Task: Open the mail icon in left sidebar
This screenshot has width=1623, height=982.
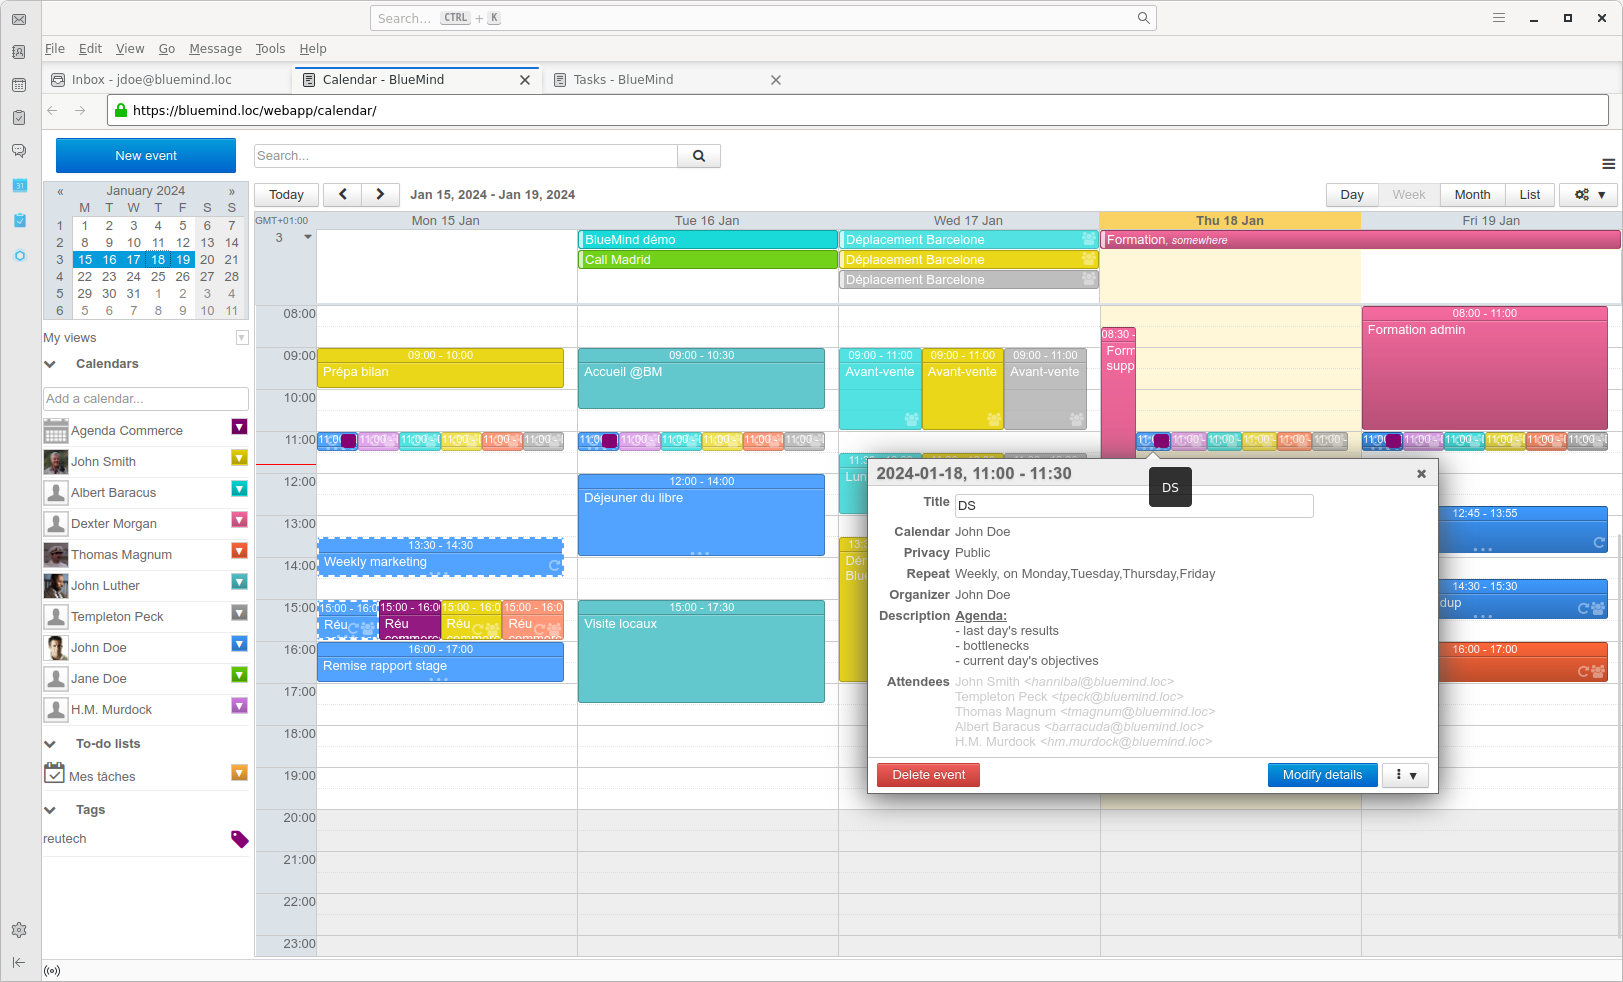Action: 19,19
